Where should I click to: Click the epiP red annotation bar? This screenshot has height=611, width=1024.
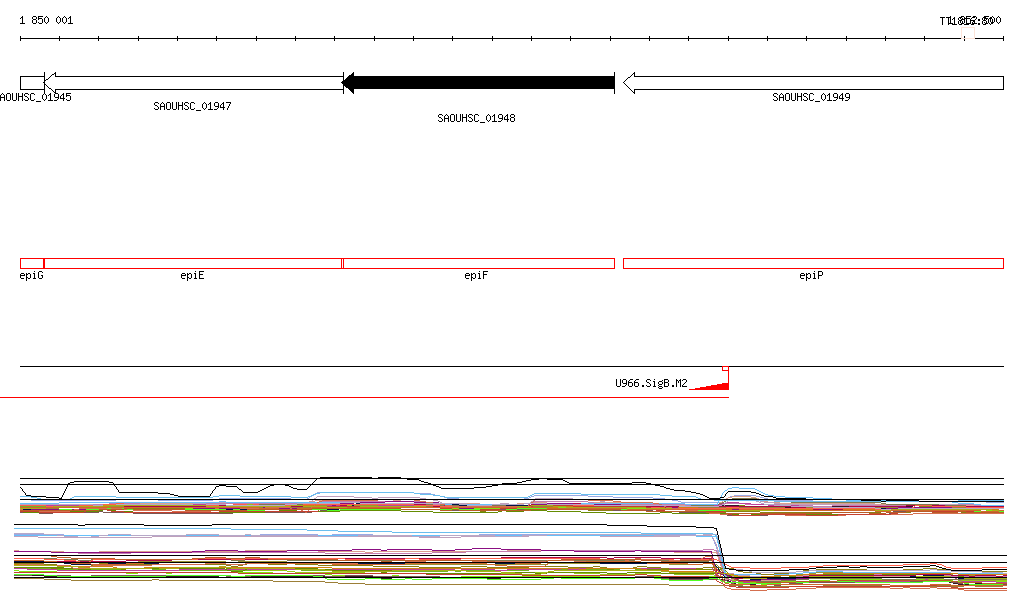tap(813, 264)
